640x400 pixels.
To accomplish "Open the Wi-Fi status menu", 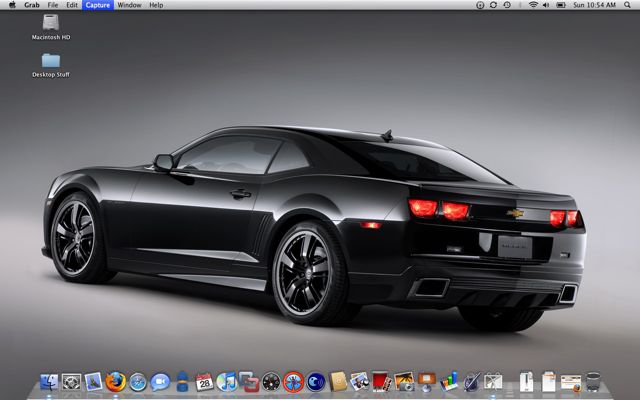I will tap(533, 5).
